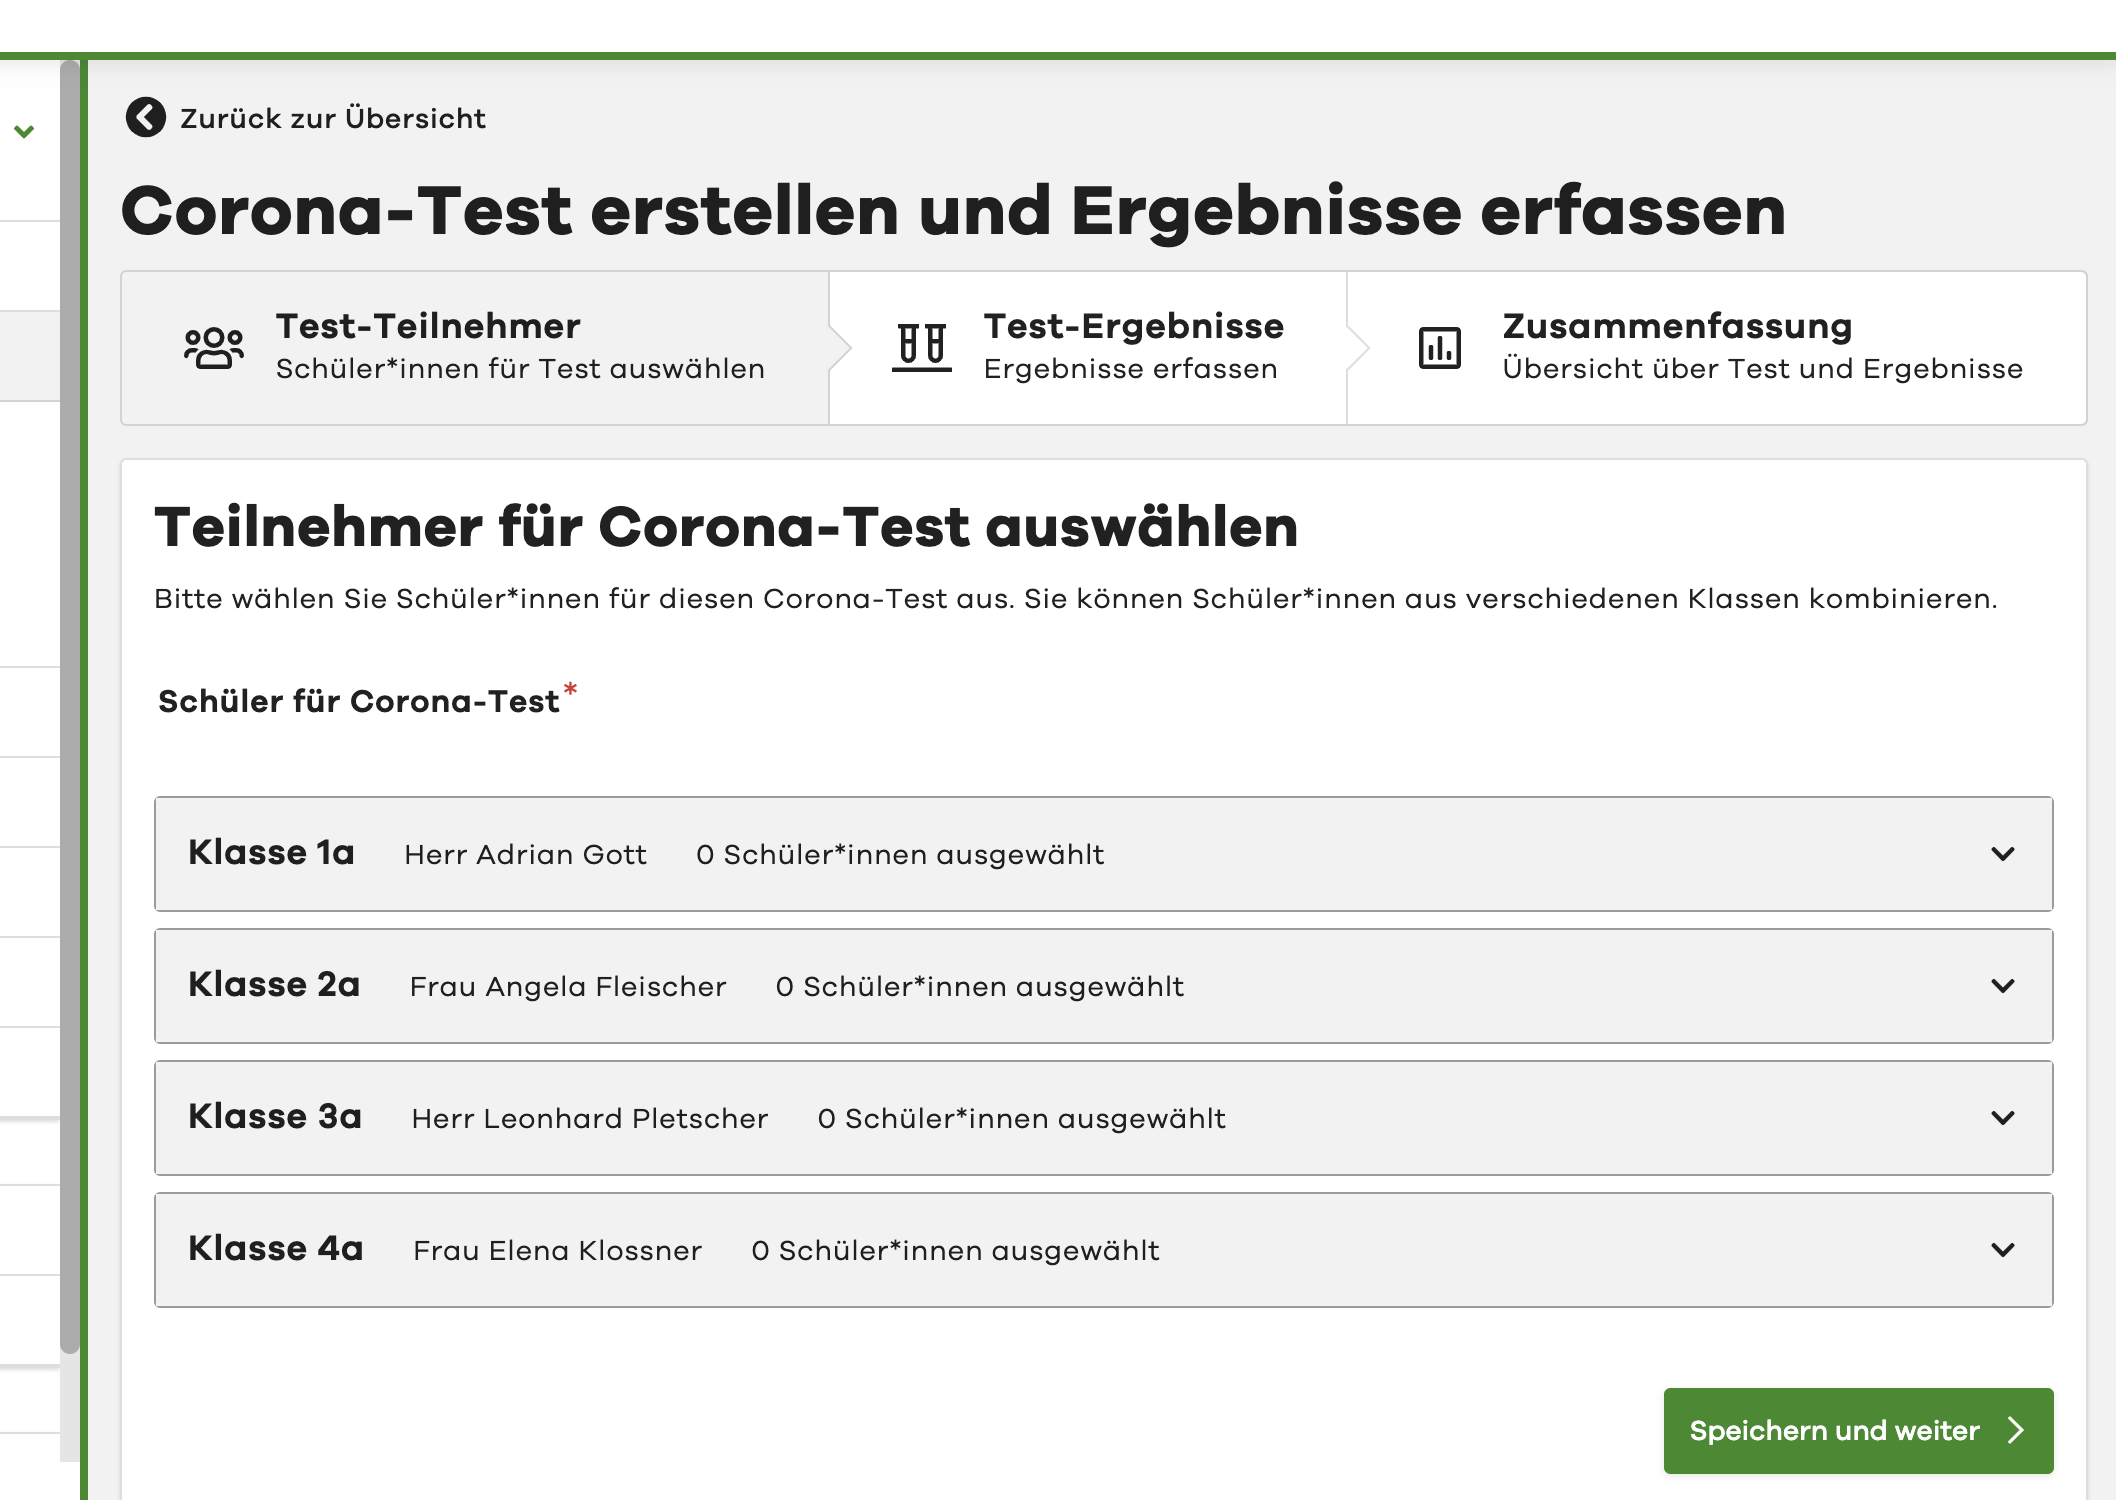Image resolution: width=2116 pixels, height=1500 pixels.
Task: Expand Klasse 2a of Frau Angela Fleischer
Action: [2001, 986]
